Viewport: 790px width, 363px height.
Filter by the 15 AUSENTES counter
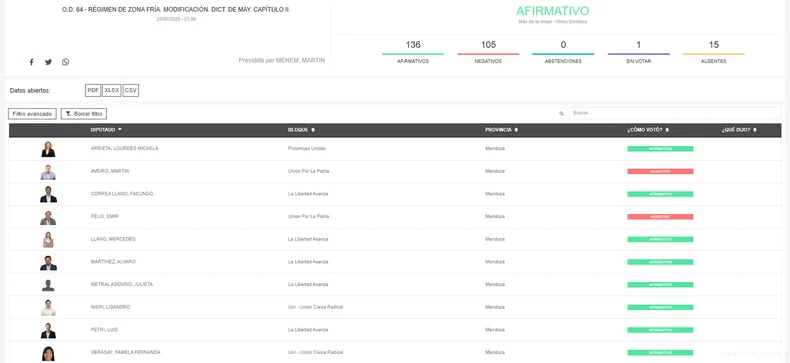(x=714, y=52)
